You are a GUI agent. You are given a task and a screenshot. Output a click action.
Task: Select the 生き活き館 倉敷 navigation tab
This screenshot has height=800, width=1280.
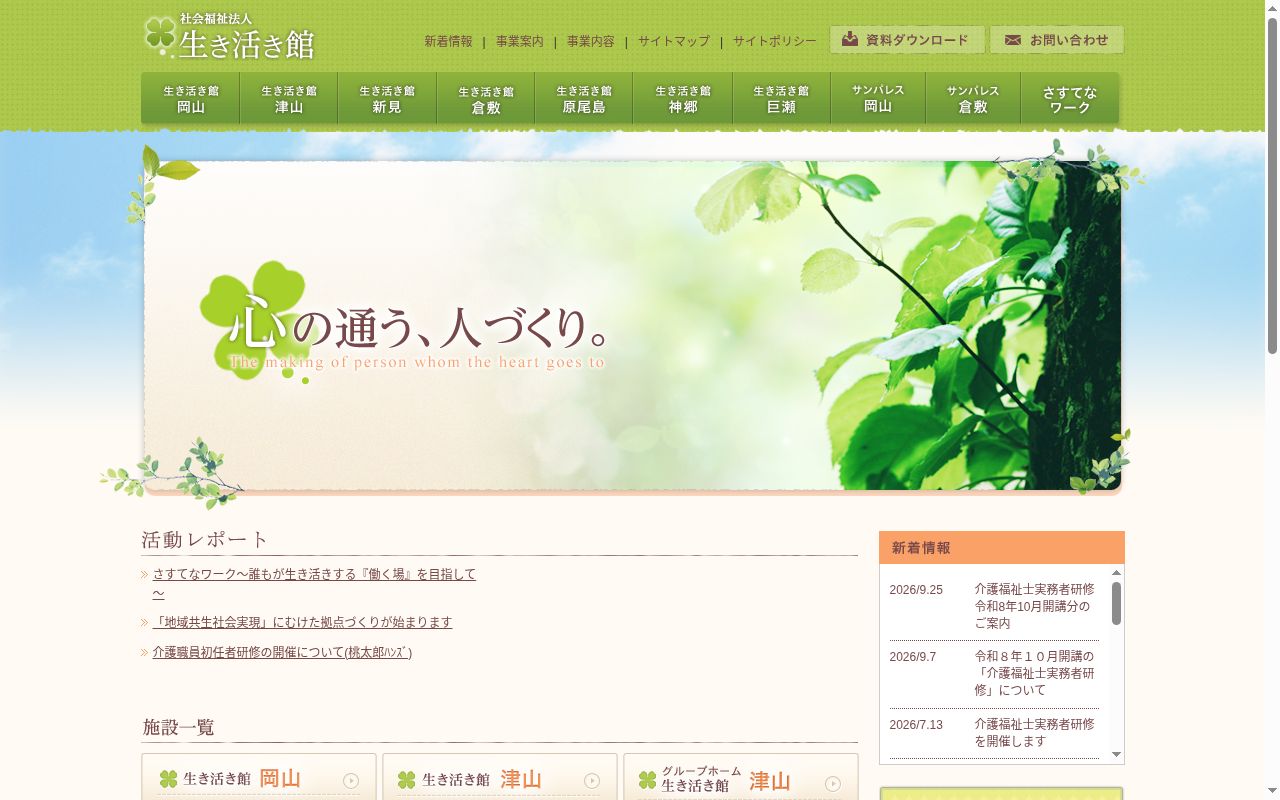tap(485, 98)
